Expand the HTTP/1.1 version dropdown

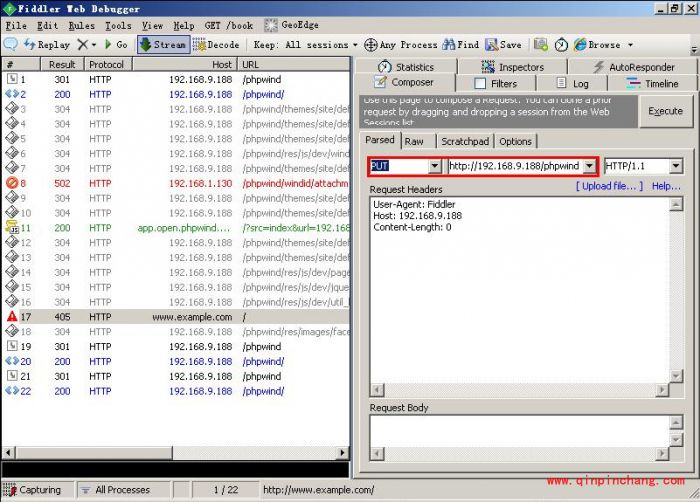(x=676, y=166)
